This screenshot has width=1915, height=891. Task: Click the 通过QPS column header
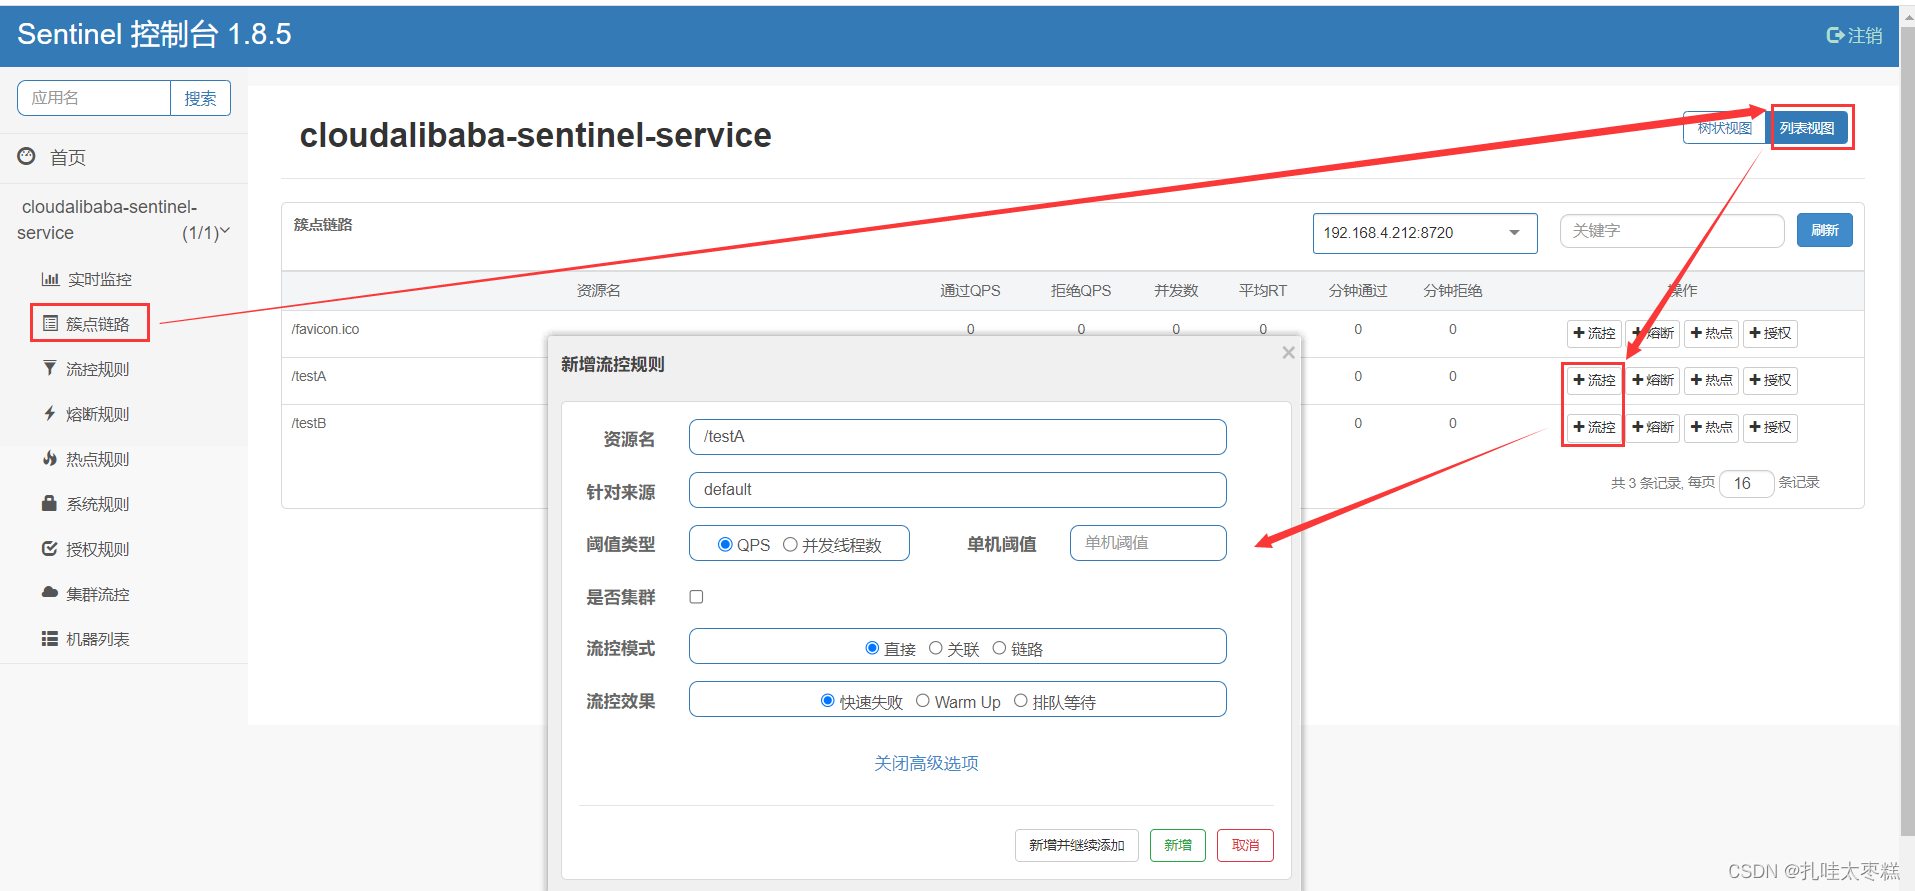[x=970, y=290]
